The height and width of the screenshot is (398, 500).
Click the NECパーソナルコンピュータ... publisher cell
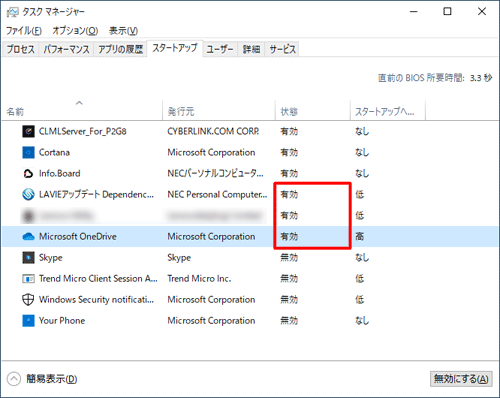pyautogui.click(x=215, y=173)
